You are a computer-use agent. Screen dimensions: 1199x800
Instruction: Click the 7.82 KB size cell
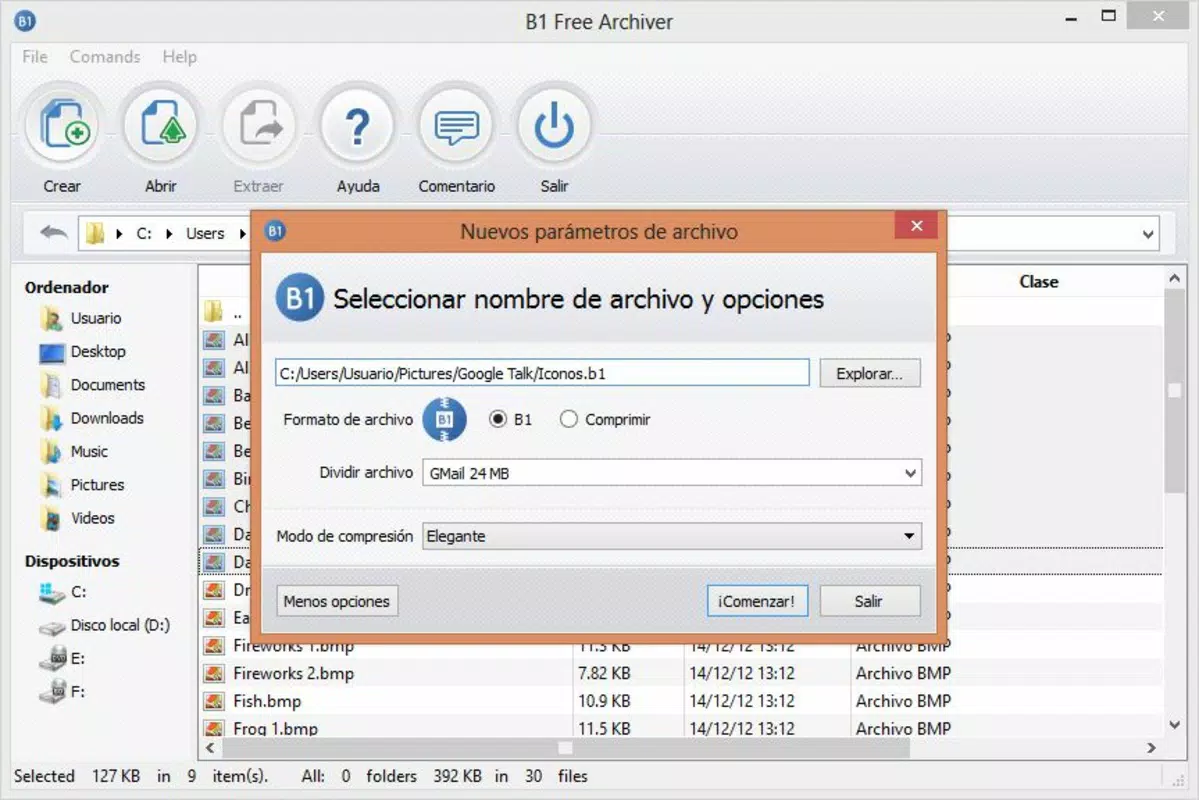(x=604, y=673)
